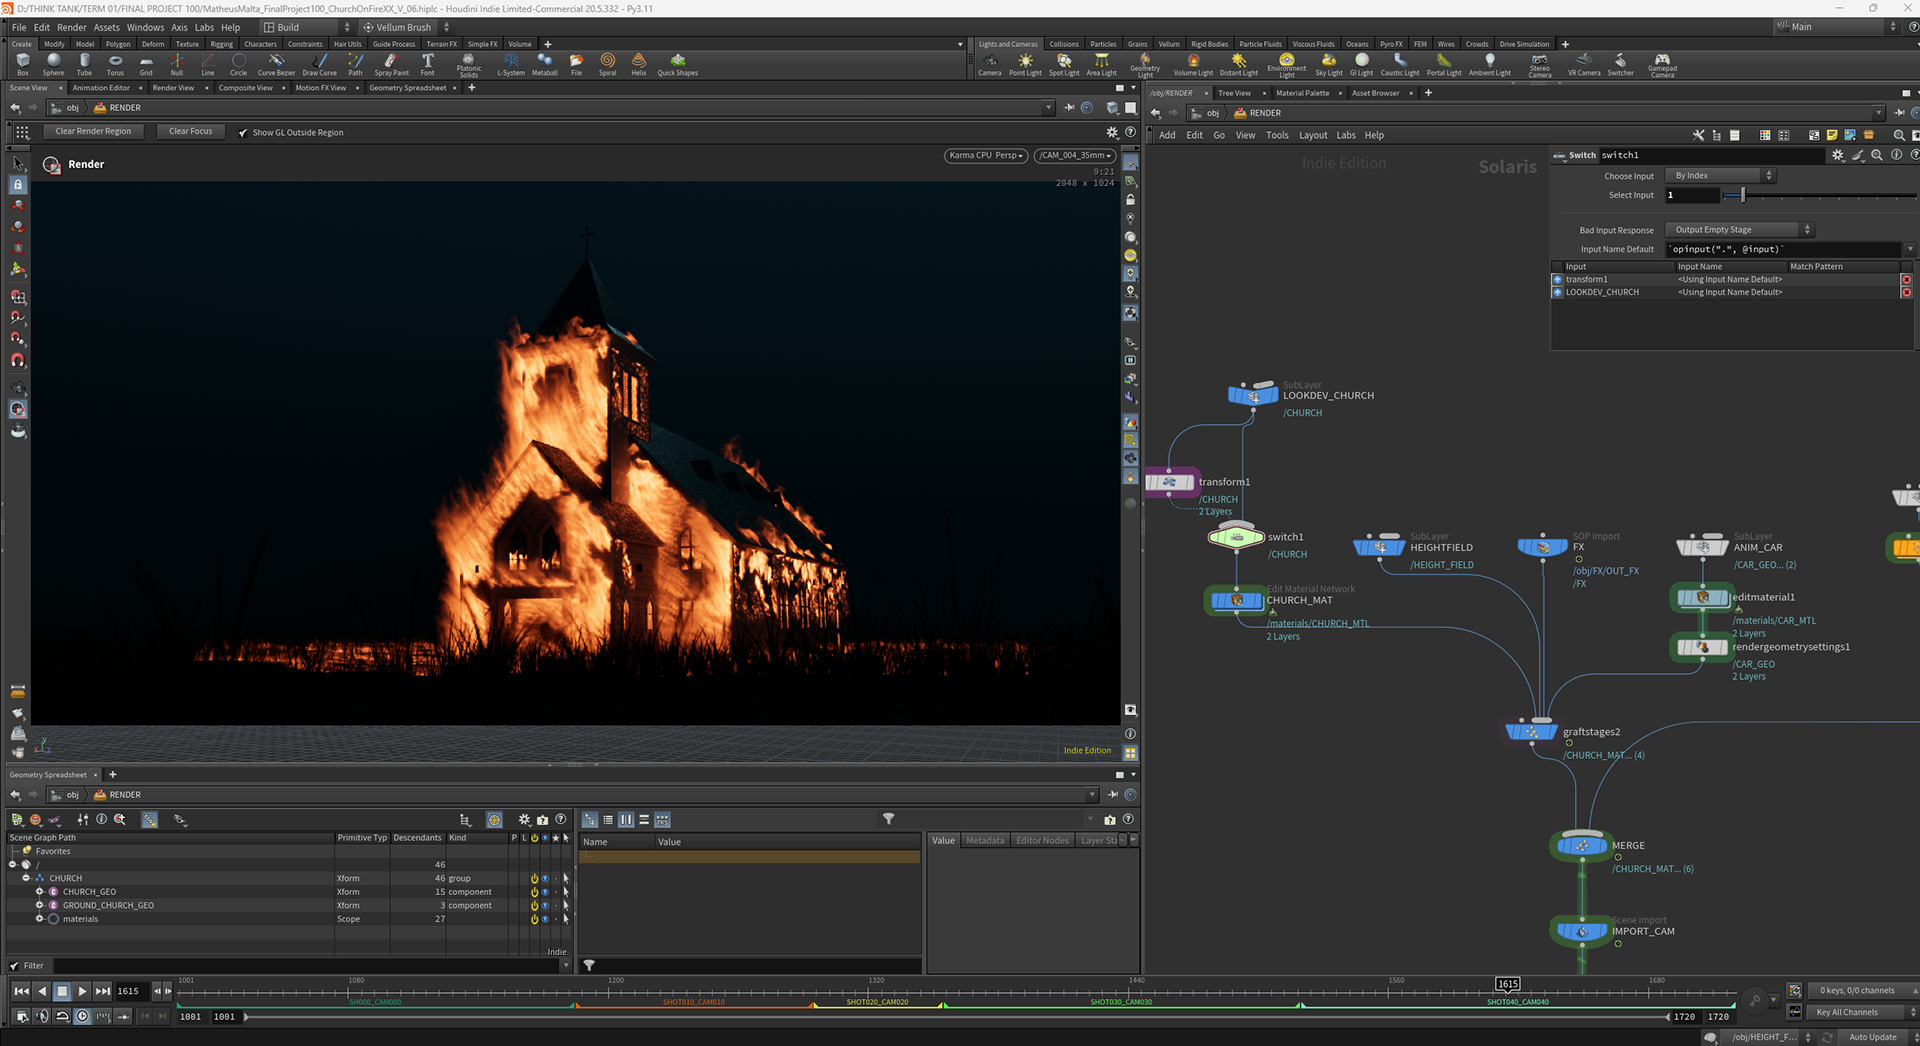
Task: Open the Render menu in menu bar
Action: point(71,28)
